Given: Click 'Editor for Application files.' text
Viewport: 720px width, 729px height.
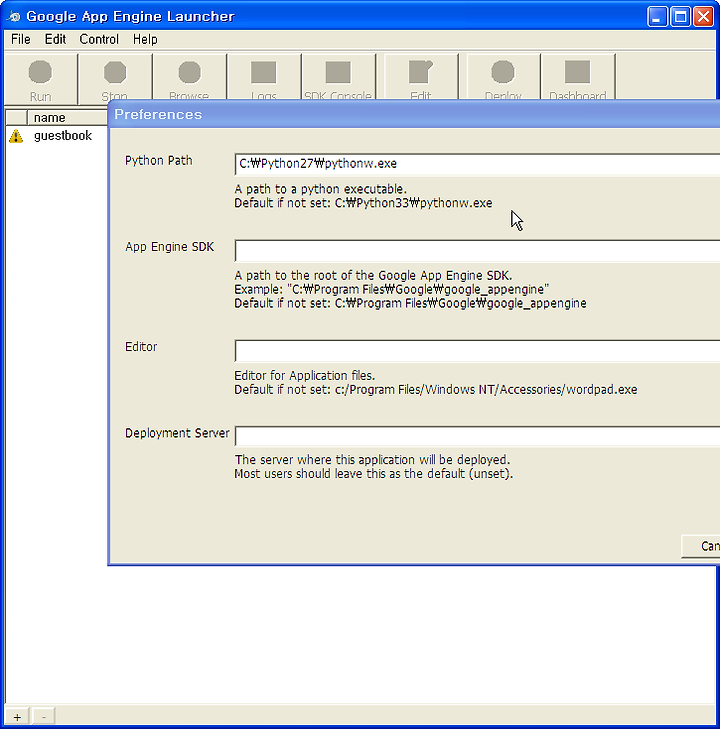Looking at the screenshot, I should (x=304, y=376).
